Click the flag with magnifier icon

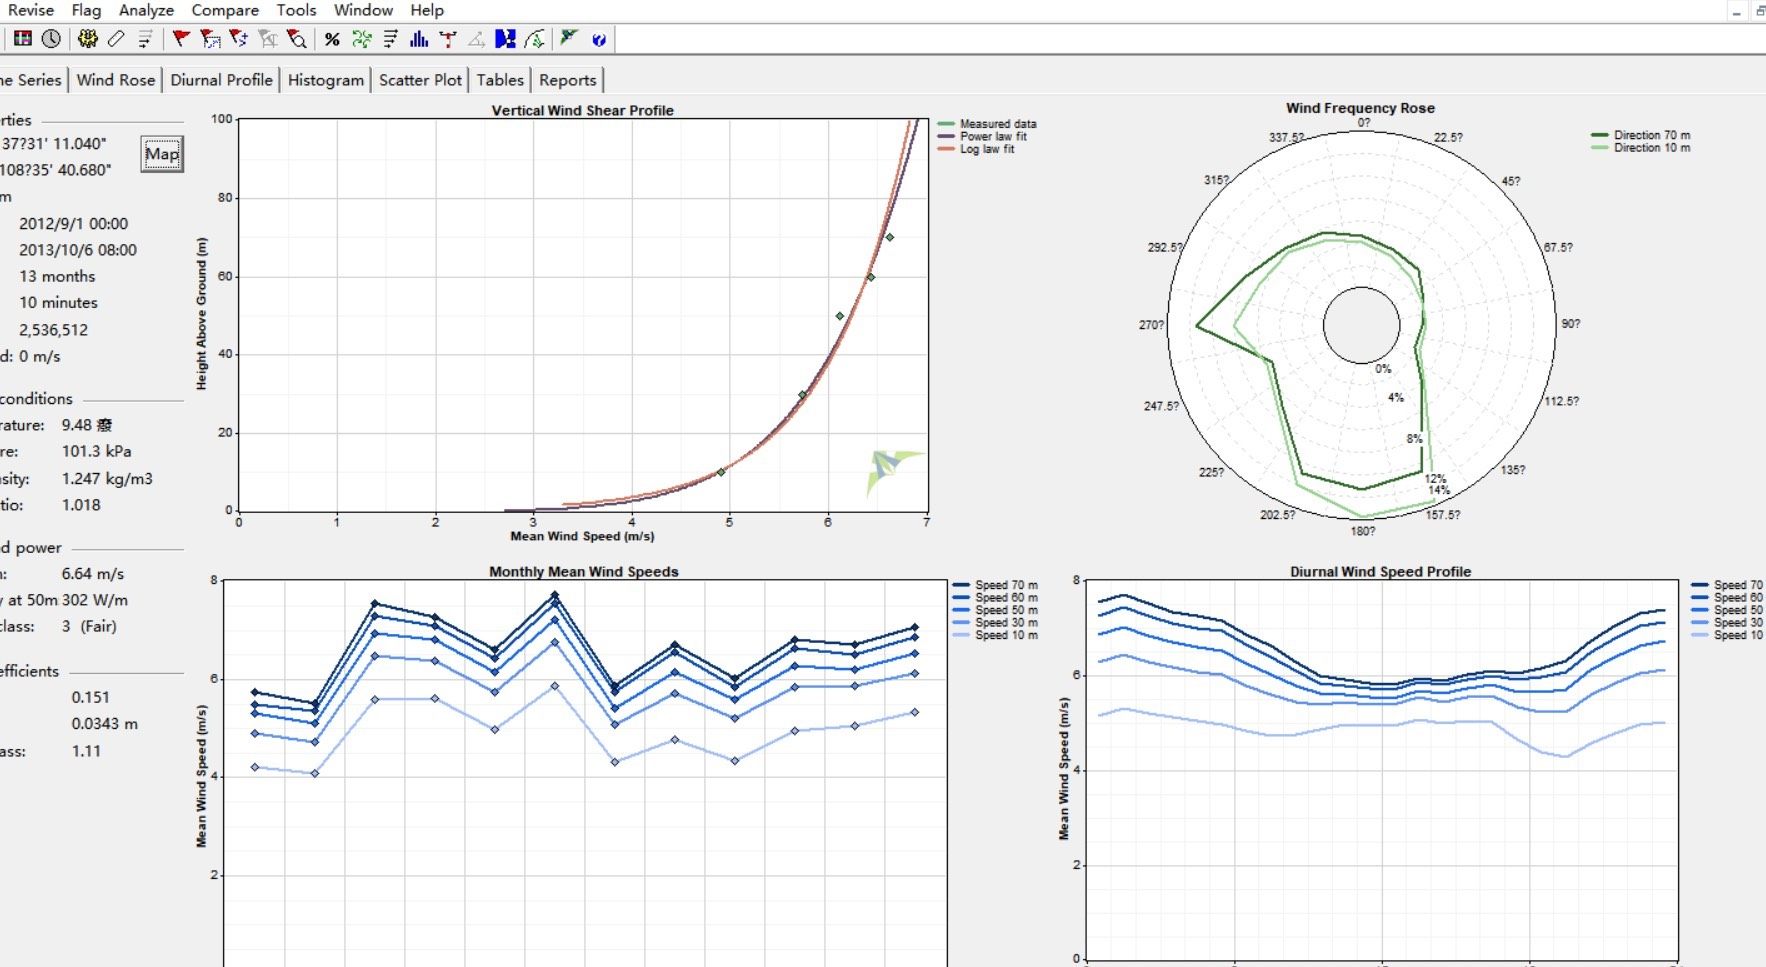coord(296,39)
